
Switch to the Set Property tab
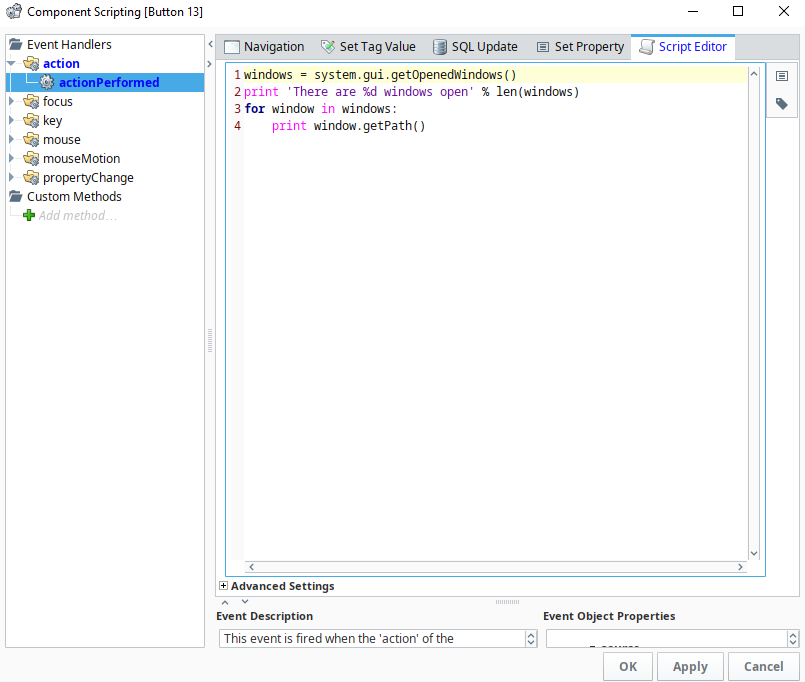pyautogui.click(x=581, y=47)
